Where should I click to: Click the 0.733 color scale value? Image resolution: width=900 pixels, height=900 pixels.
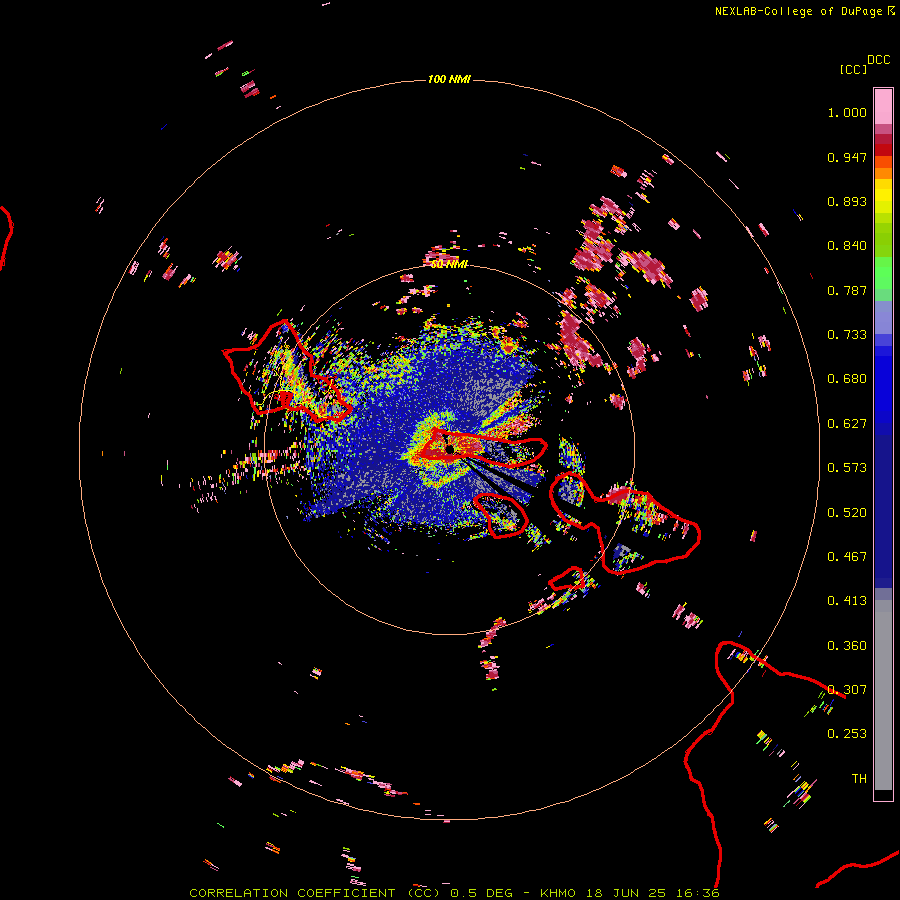(x=847, y=335)
